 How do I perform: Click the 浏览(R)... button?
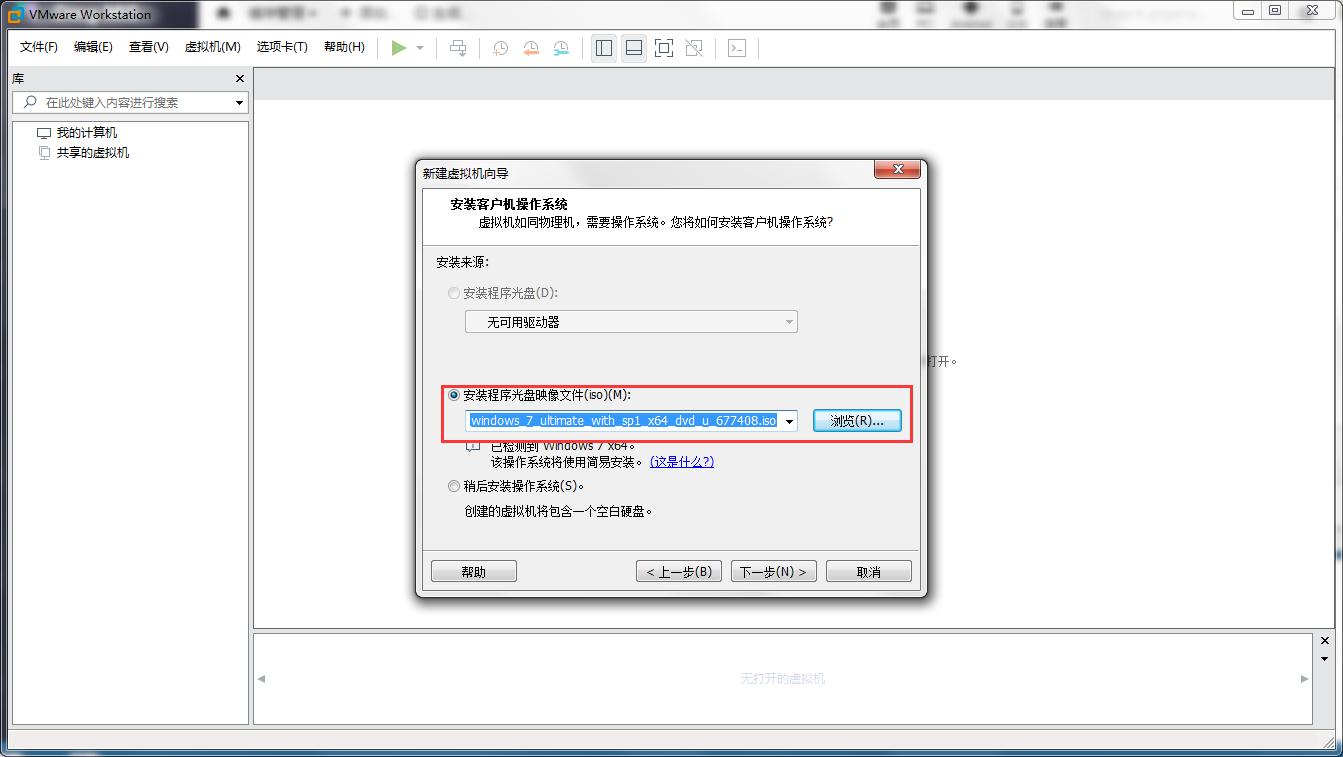click(x=857, y=421)
